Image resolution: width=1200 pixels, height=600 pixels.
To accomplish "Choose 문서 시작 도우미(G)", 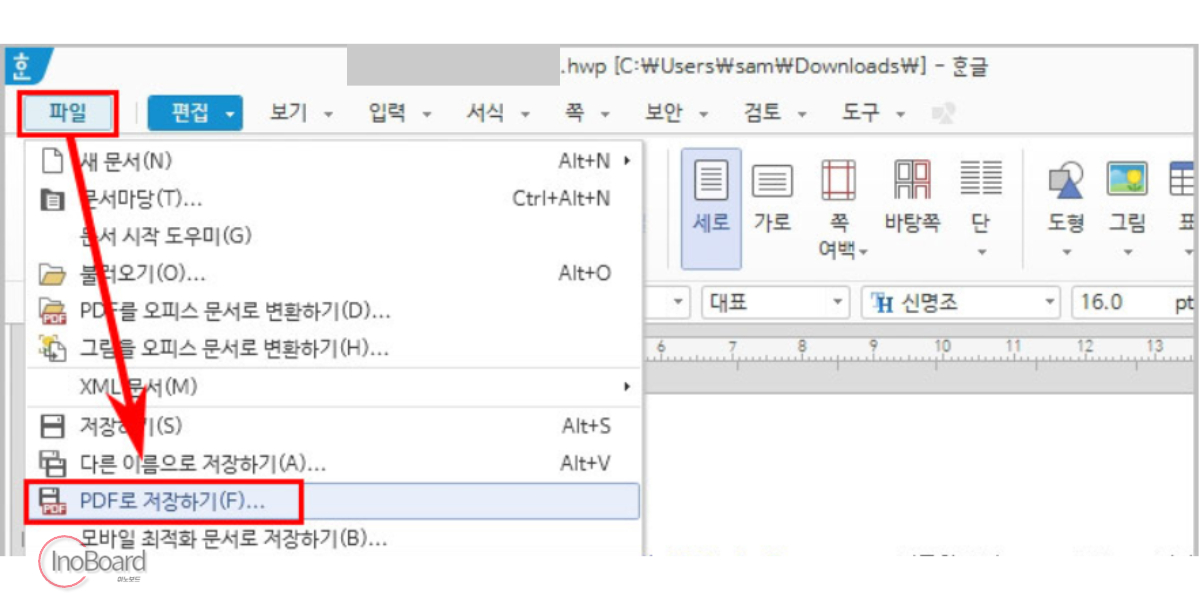I will coord(333,236).
